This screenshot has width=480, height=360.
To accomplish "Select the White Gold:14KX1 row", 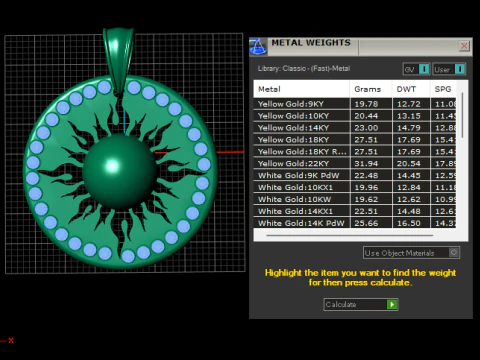I will click(x=355, y=211).
